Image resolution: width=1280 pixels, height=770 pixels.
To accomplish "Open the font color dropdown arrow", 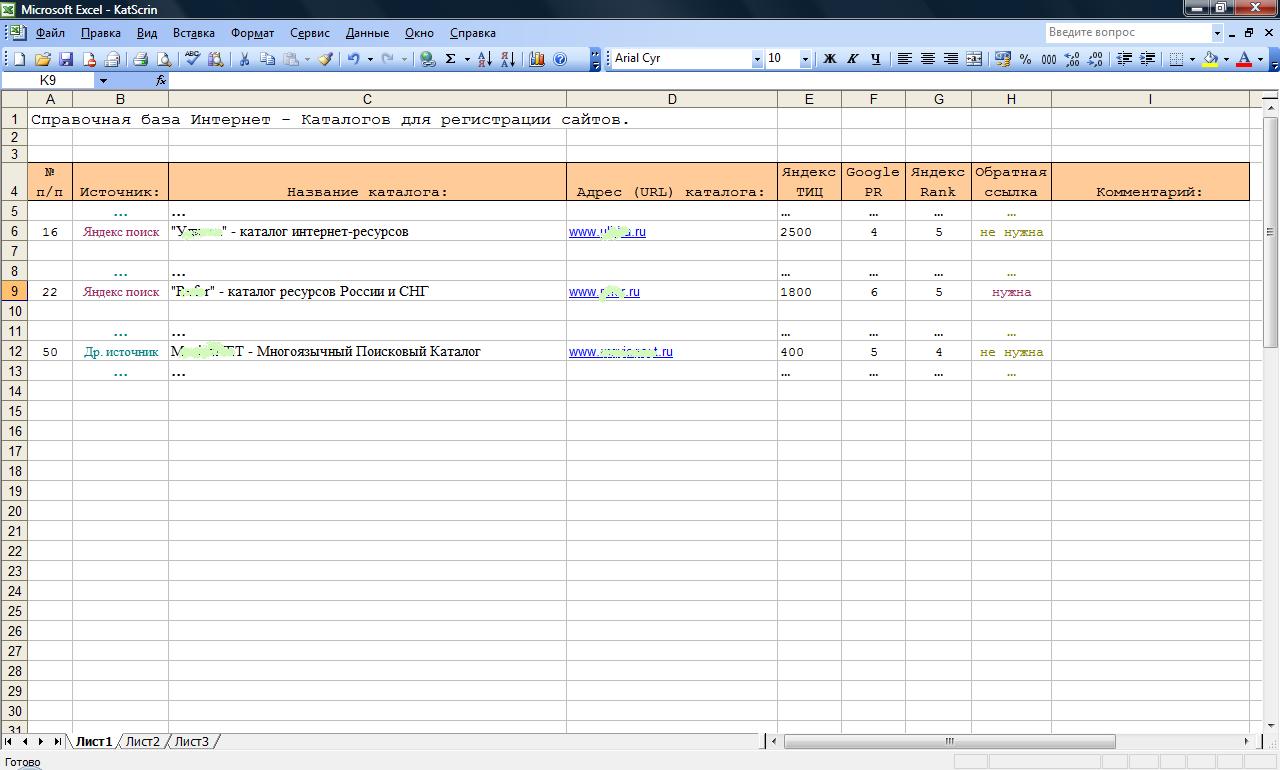I will (x=1260, y=59).
